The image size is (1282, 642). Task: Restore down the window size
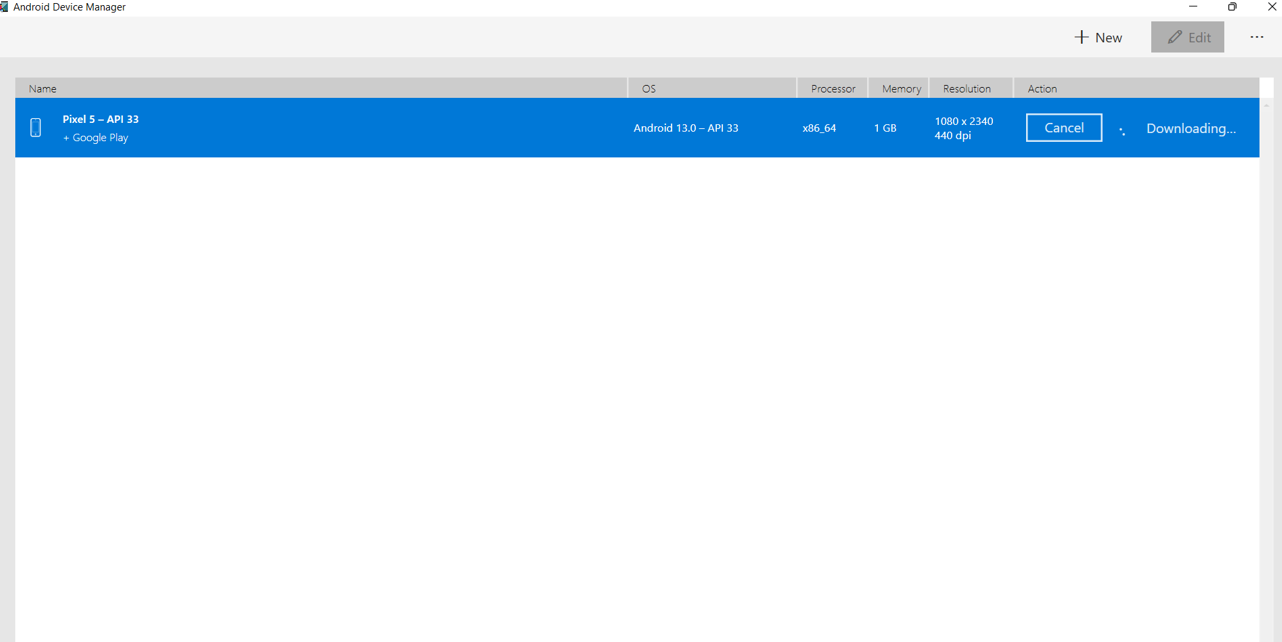[1232, 7]
